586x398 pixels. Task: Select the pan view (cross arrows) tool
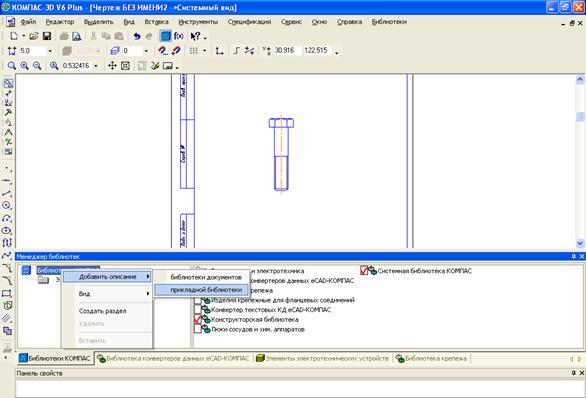(112, 66)
